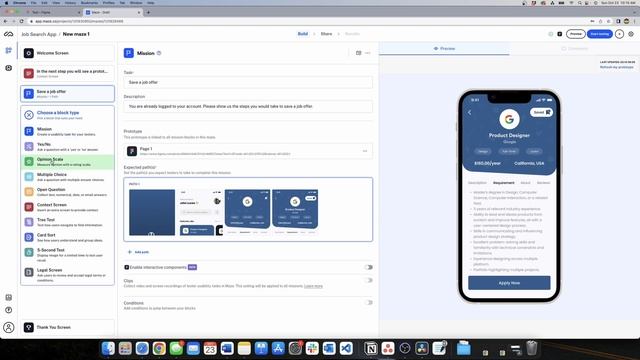Add a Mission block
The width and height of the screenshot is (640, 360).
pos(68,131)
